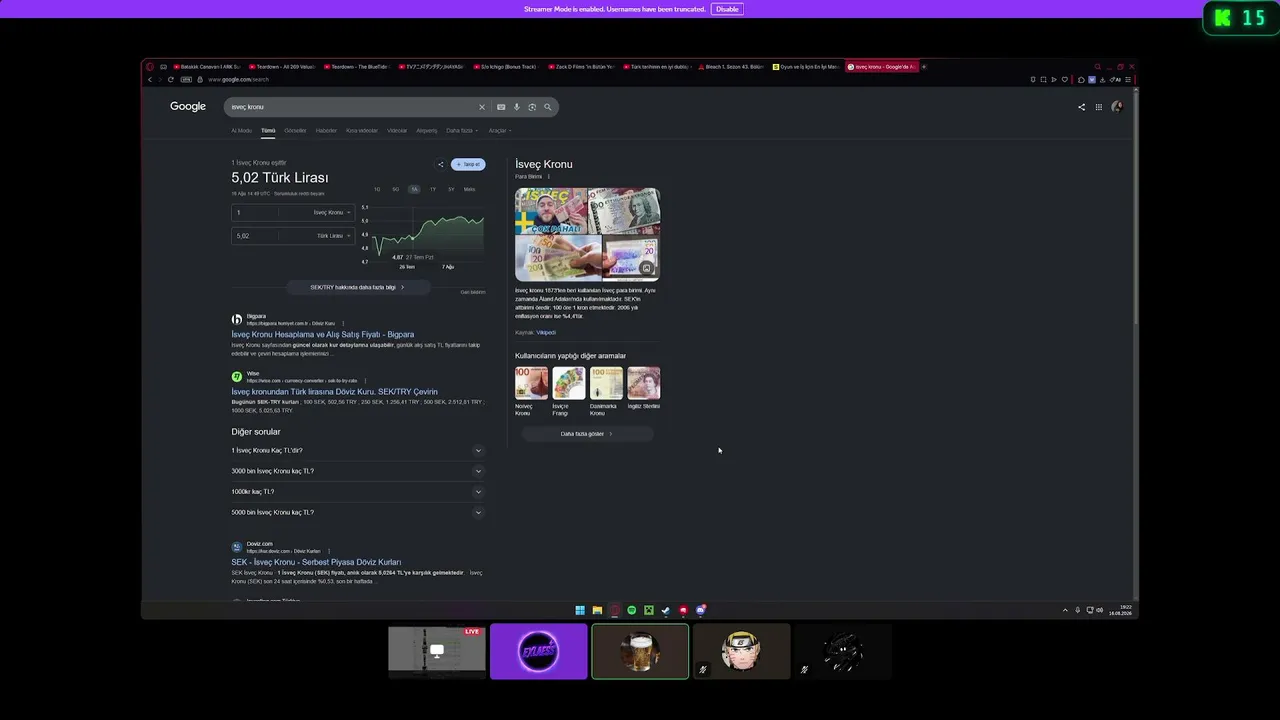The height and width of the screenshot is (720, 1280).
Task: Select the İngiliz Sterlini related search
Action: coord(643,389)
